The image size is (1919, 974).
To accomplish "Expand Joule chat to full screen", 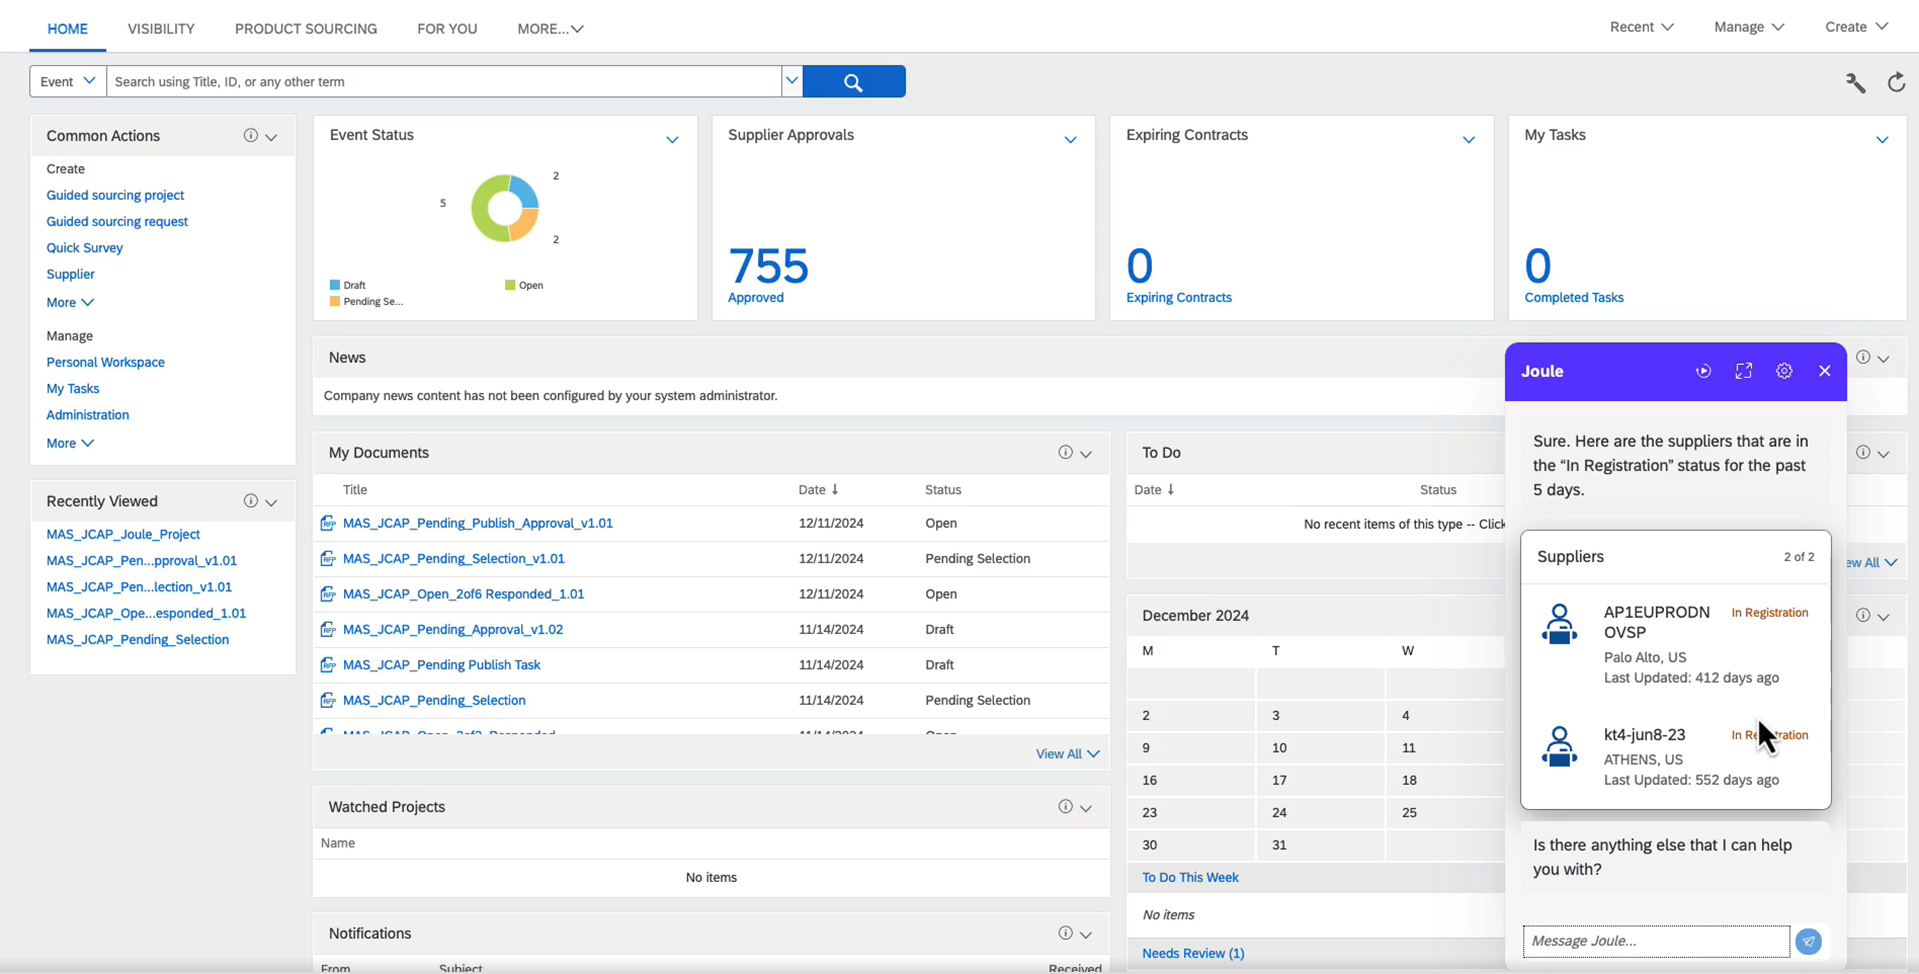I will coord(1743,371).
